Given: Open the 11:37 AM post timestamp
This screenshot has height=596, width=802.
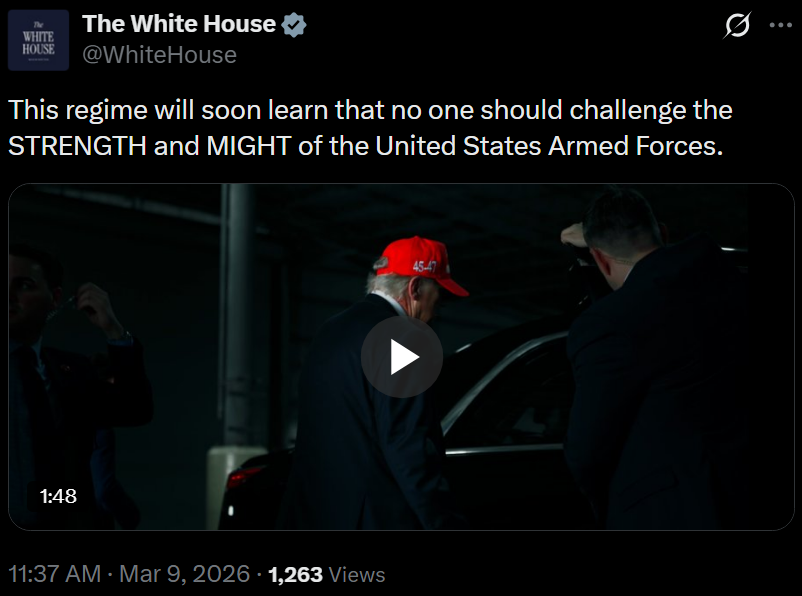Looking at the screenshot, I should point(55,574).
